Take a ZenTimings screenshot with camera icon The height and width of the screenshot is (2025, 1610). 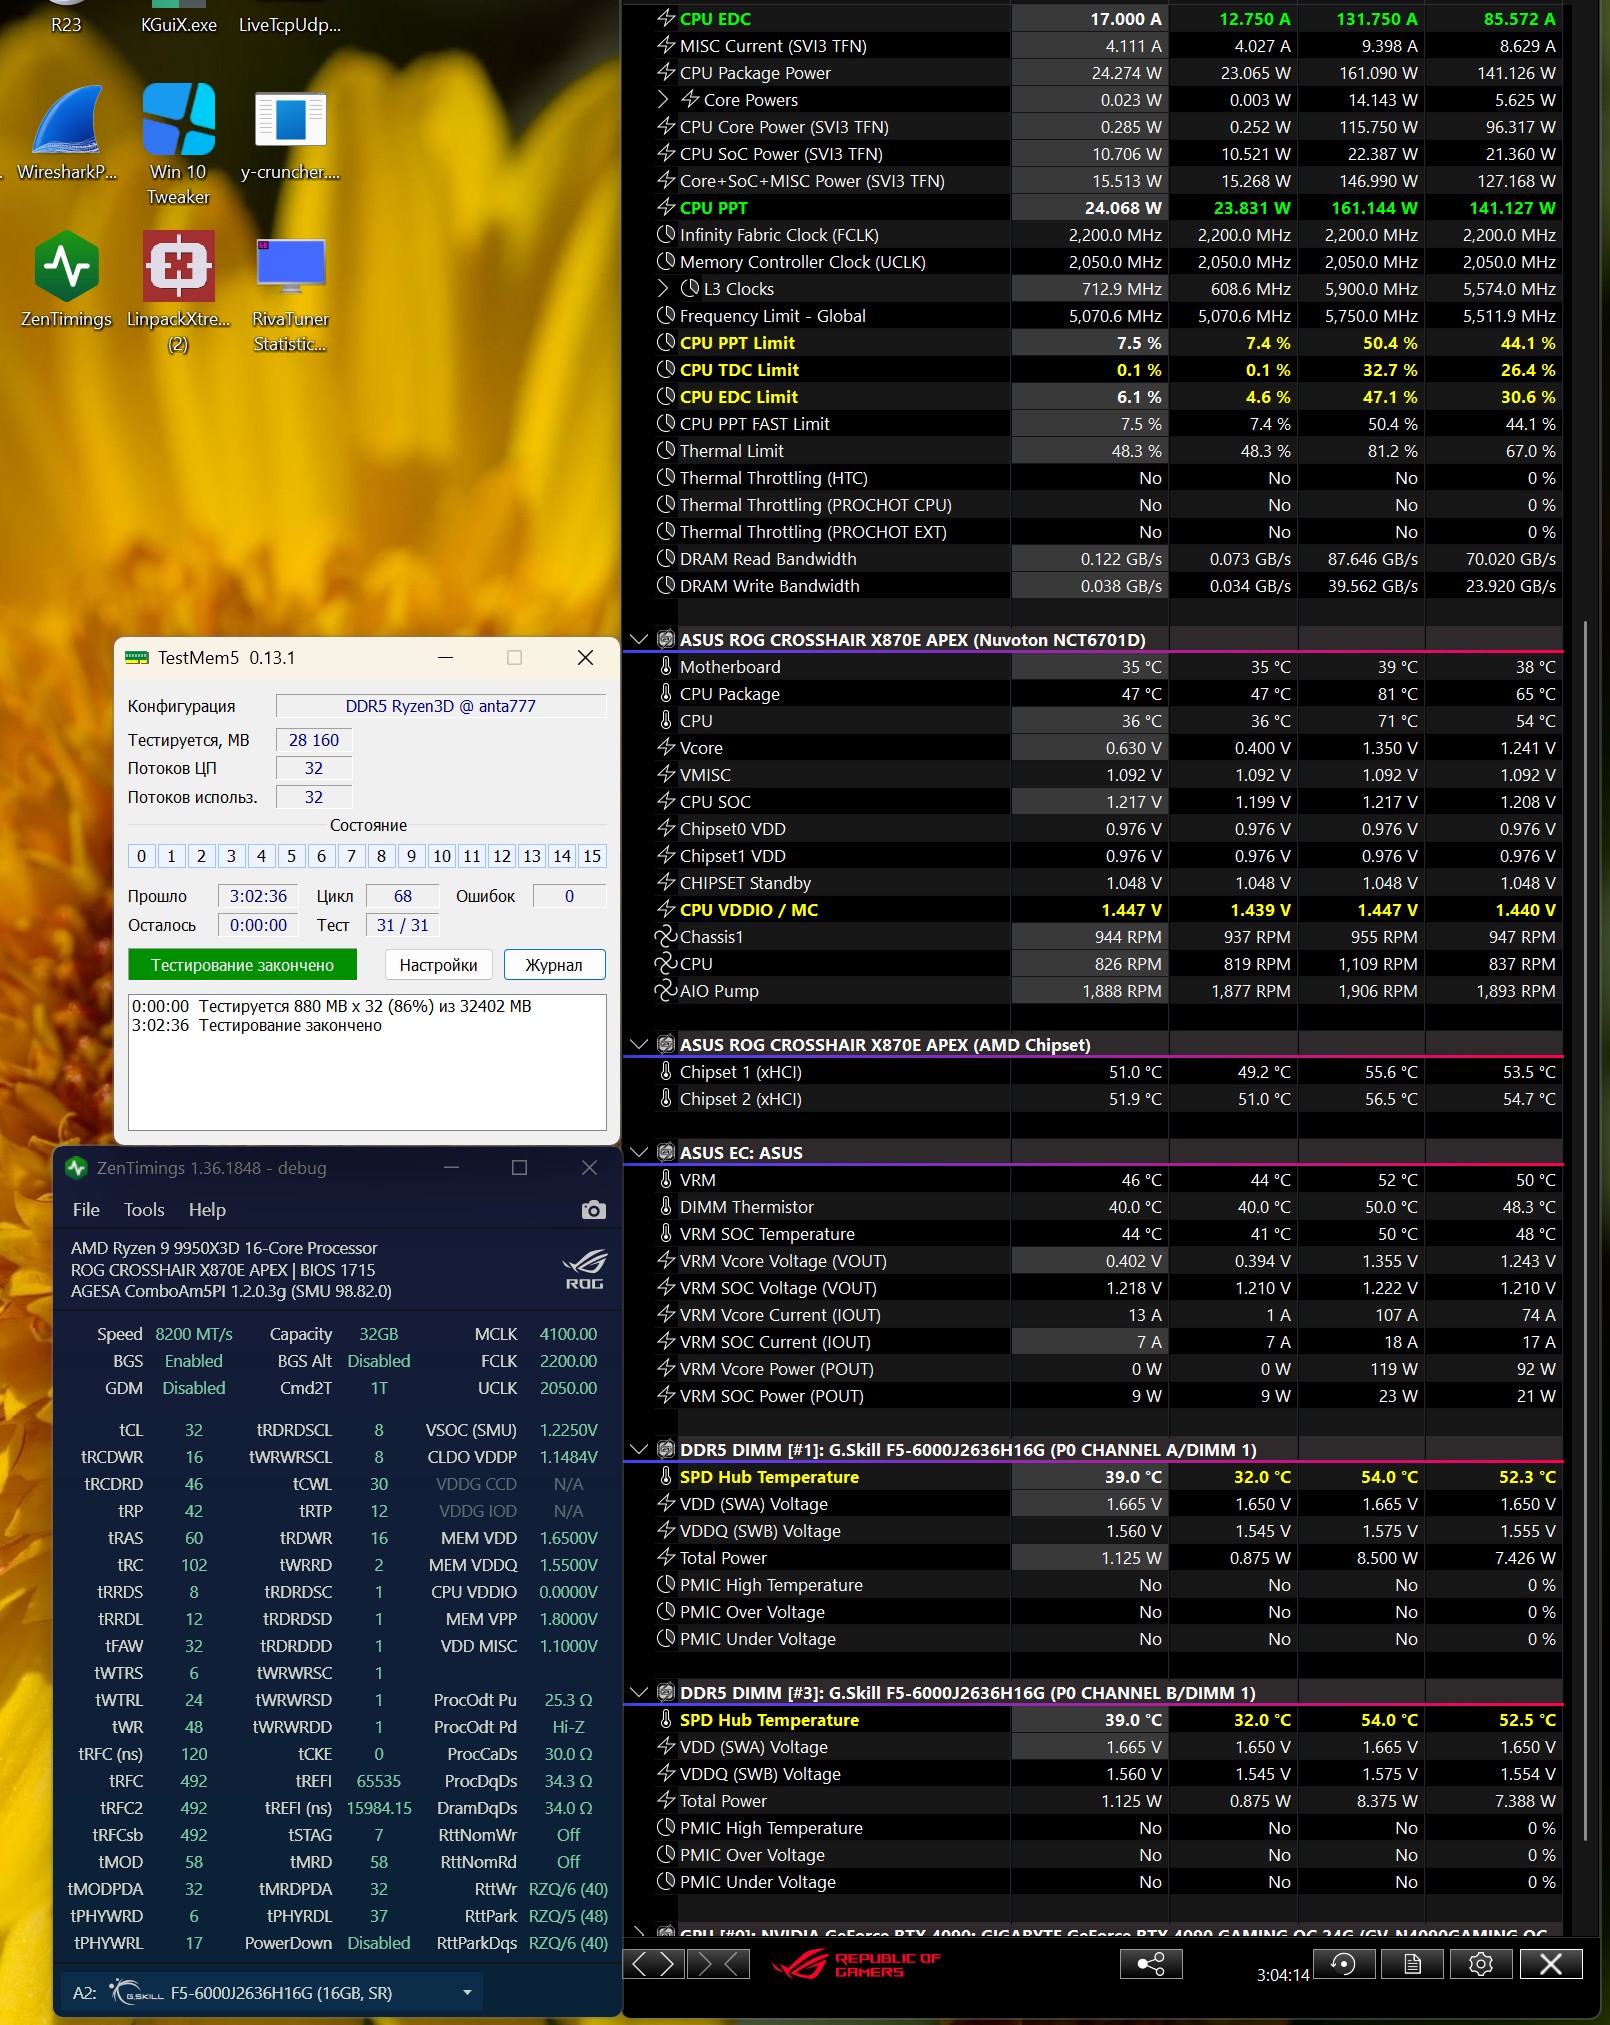click(x=593, y=1210)
